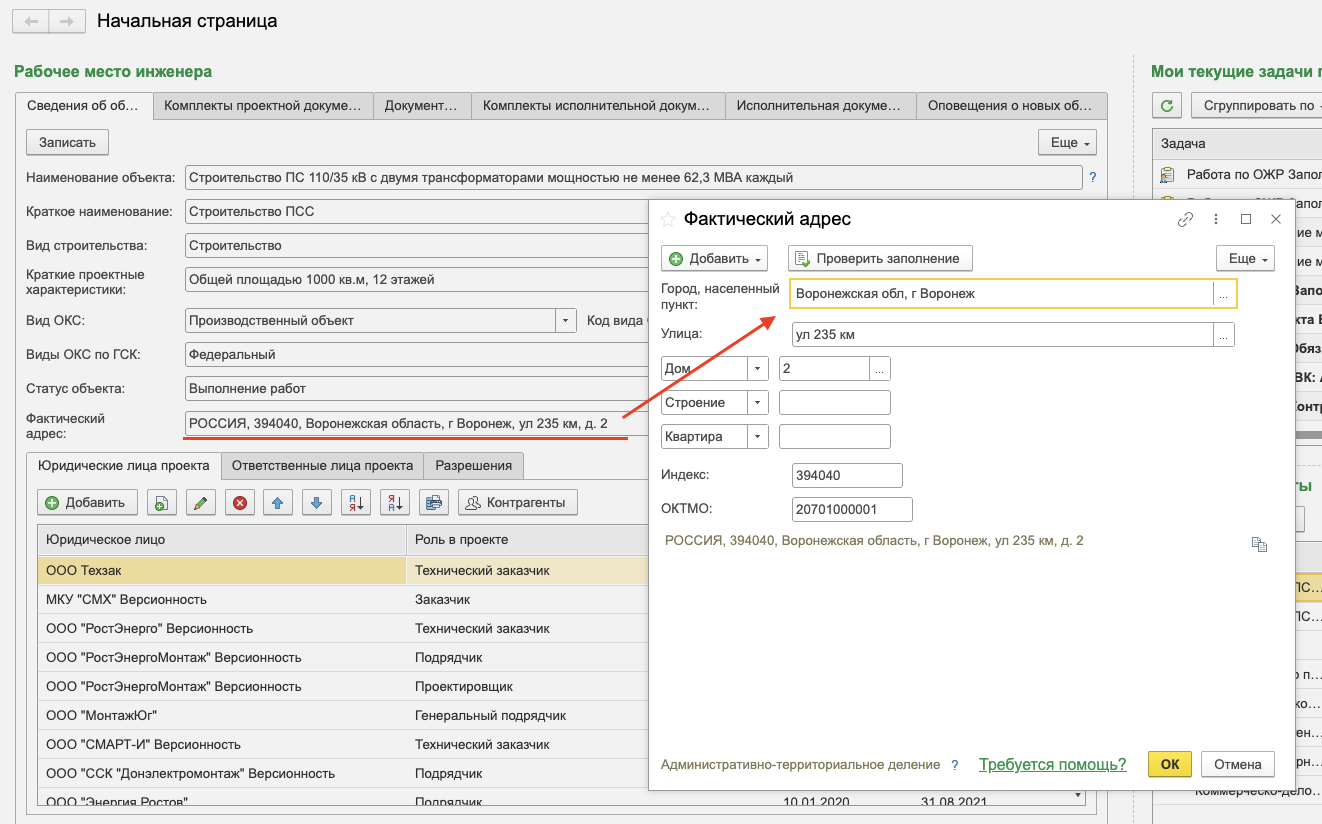
Task: Move row down with blue arrow
Action: tap(317, 502)
